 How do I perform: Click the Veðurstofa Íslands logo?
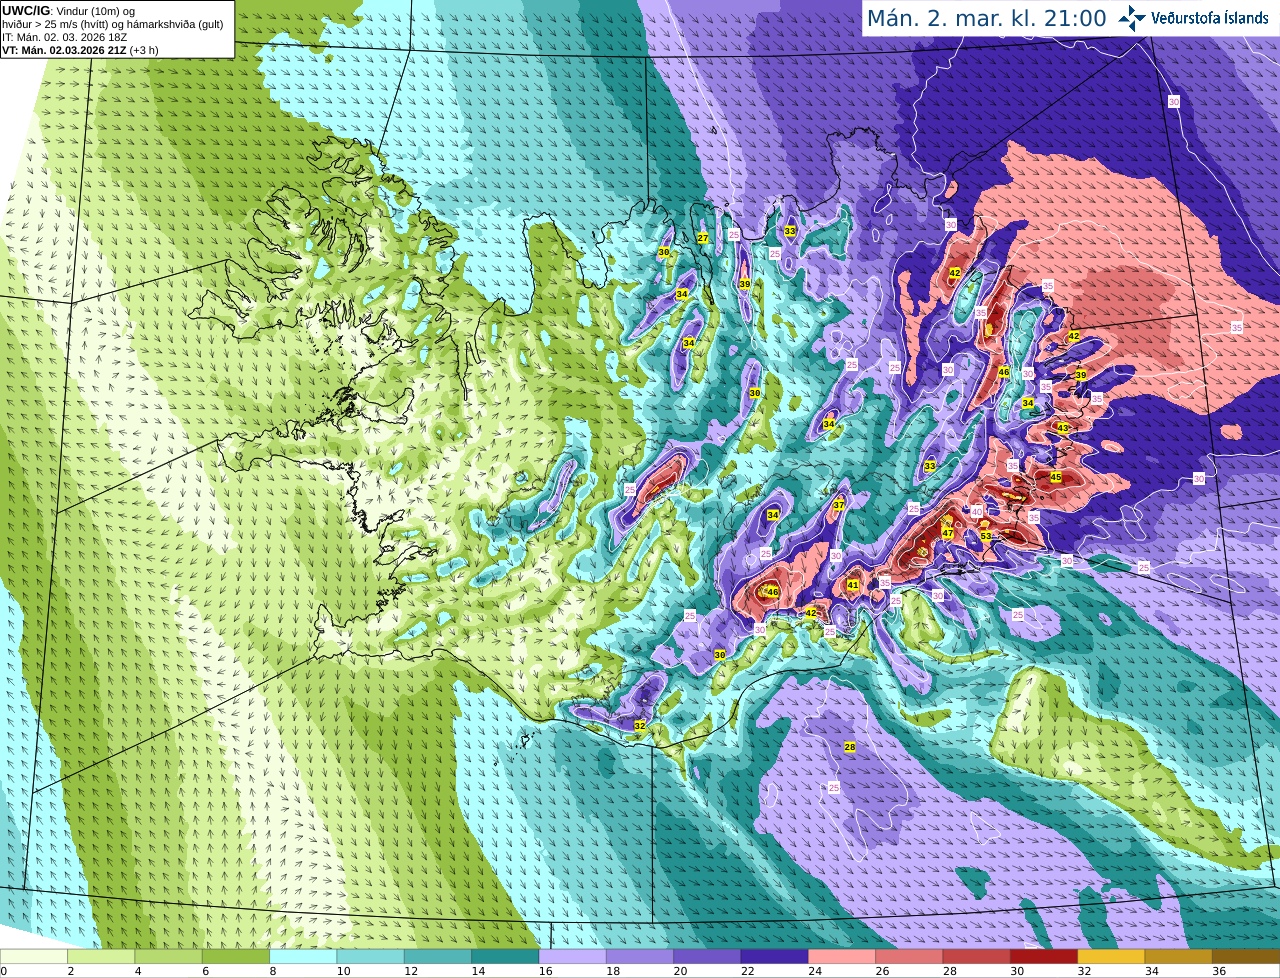click(x=1194, y=18)
